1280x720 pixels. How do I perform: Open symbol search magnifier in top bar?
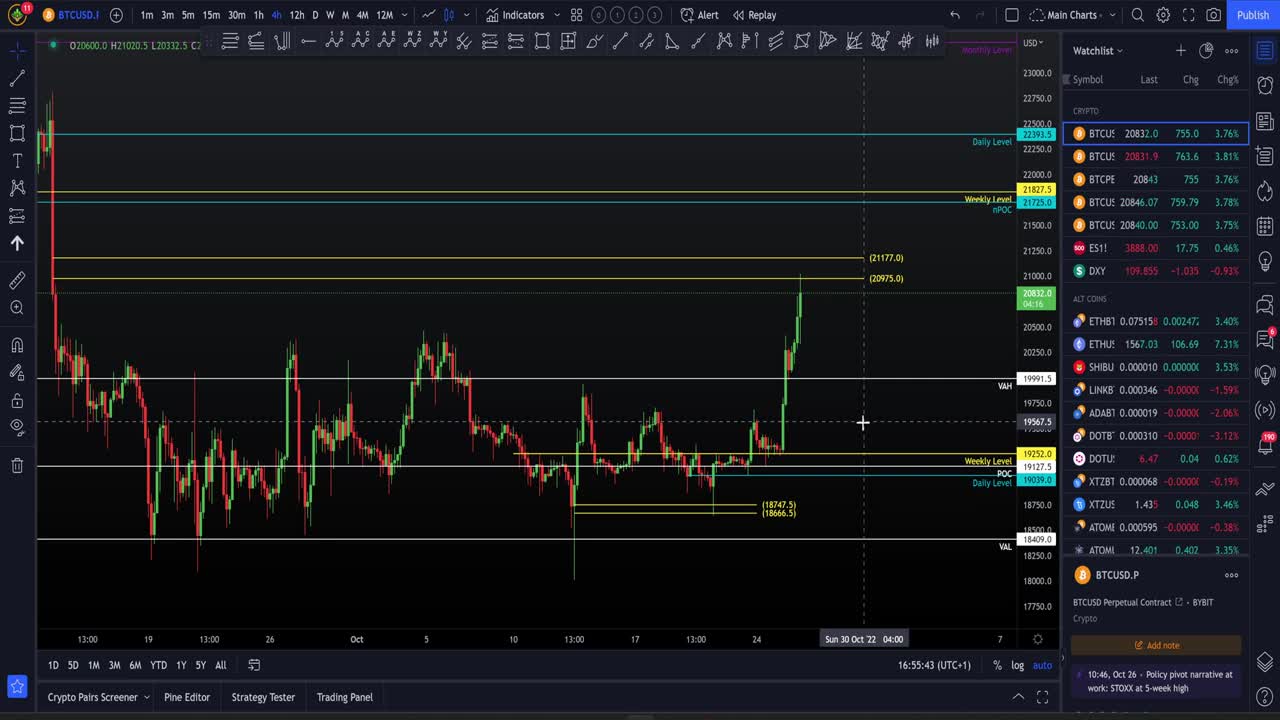click(x=1138, y=15)
